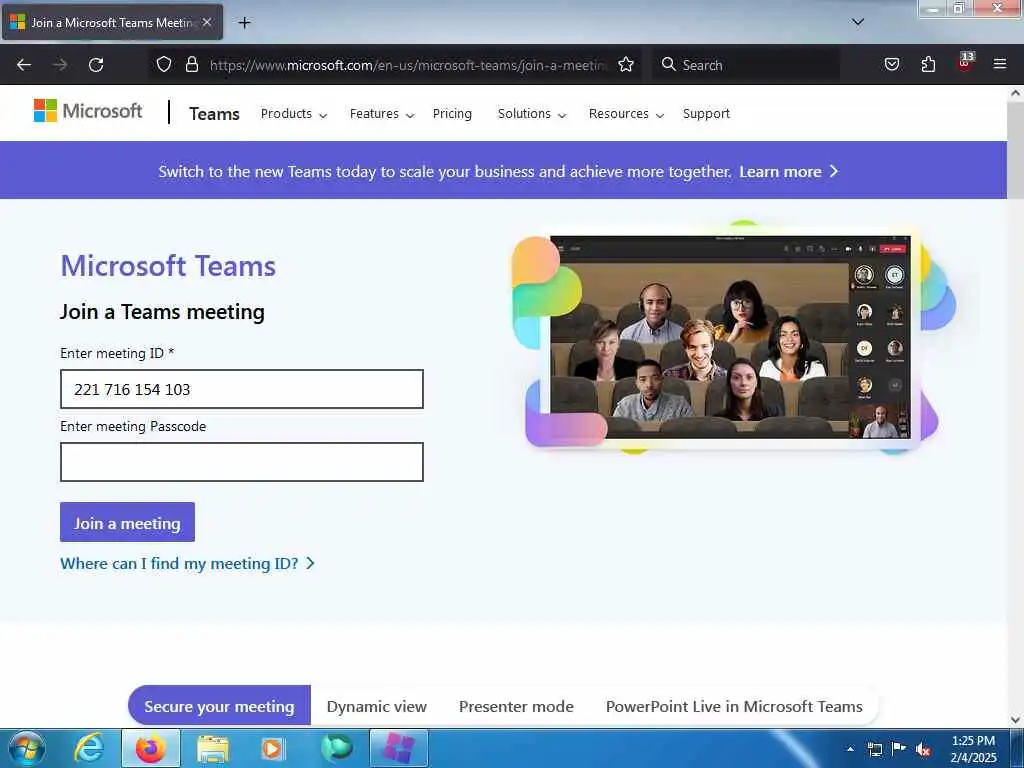Show hidden system tray icons
The image size is (1024, 768).
[x=850, y=749]
